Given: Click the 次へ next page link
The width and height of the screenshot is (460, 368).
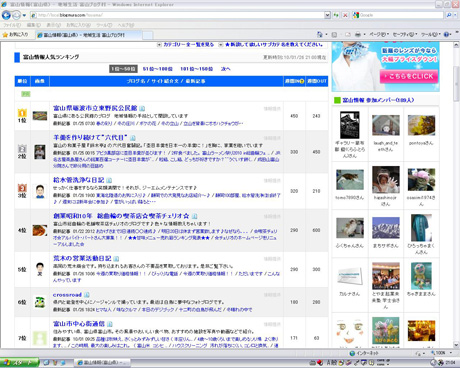Looking at the screenshot, I should [226, 69].
